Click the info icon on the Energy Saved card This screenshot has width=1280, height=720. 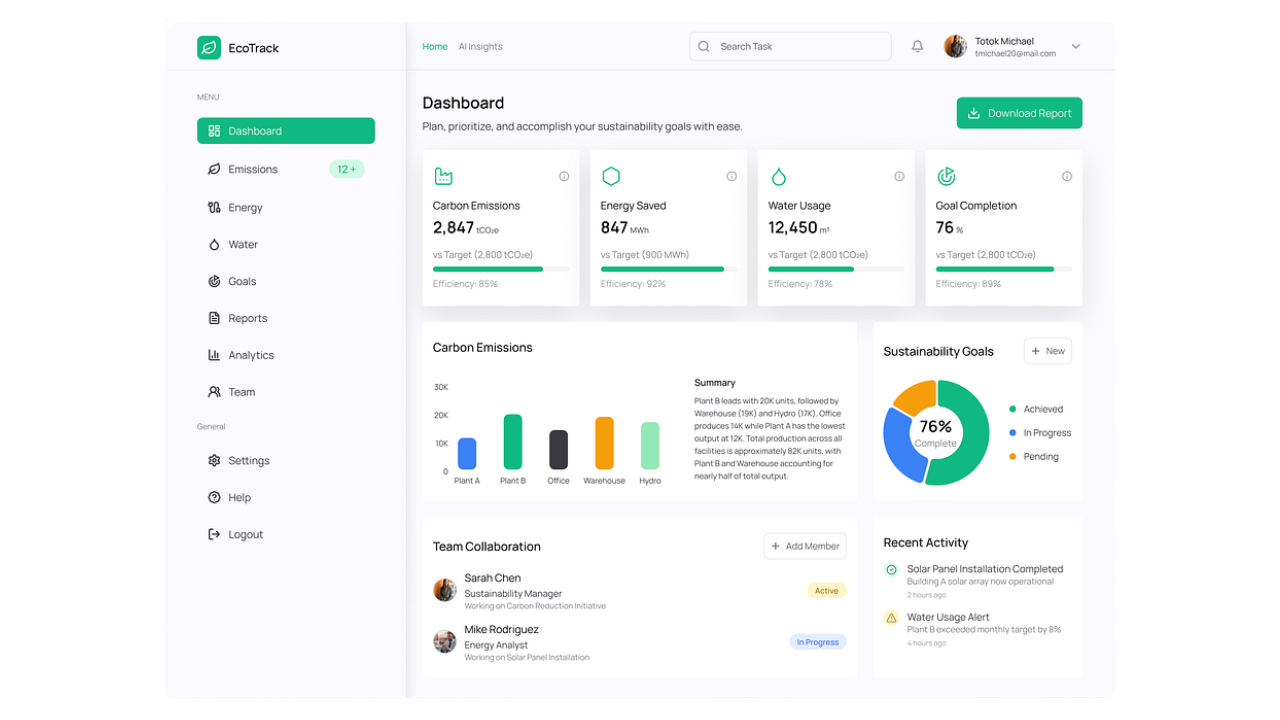tap(732, 176)
